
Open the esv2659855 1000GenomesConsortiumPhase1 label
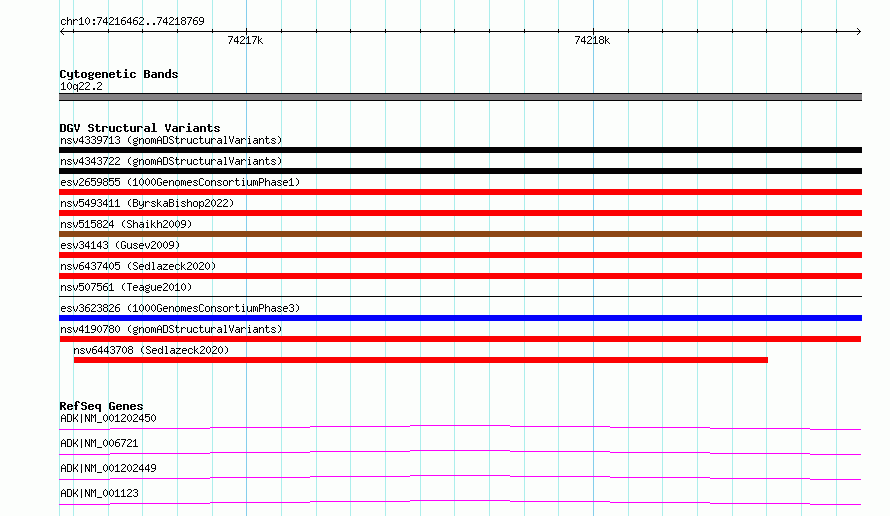click(x=180, y=182)
